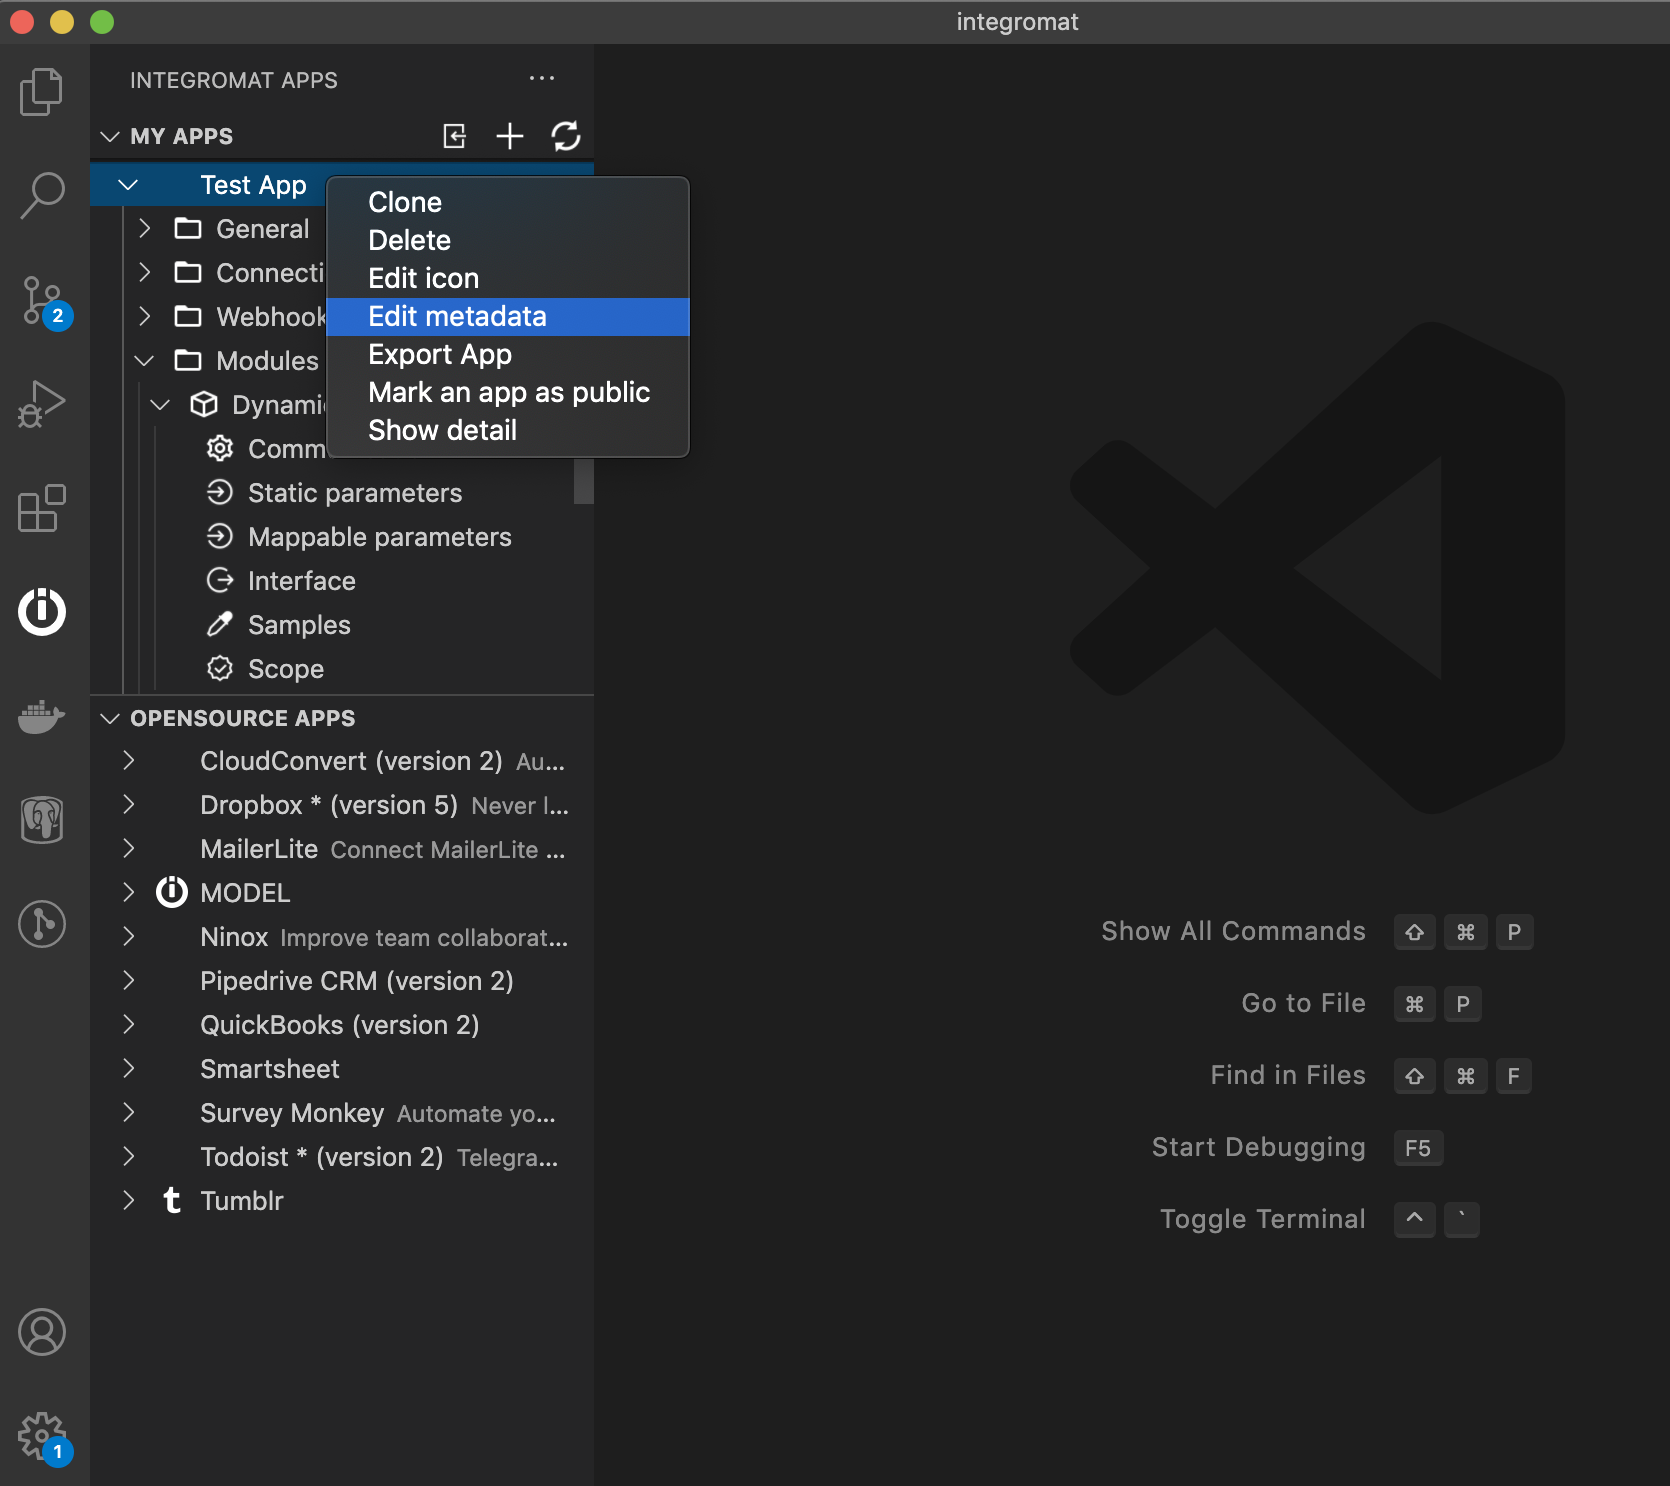Open the Run and Debug view

pyautogui.click(x=42, y=404)
